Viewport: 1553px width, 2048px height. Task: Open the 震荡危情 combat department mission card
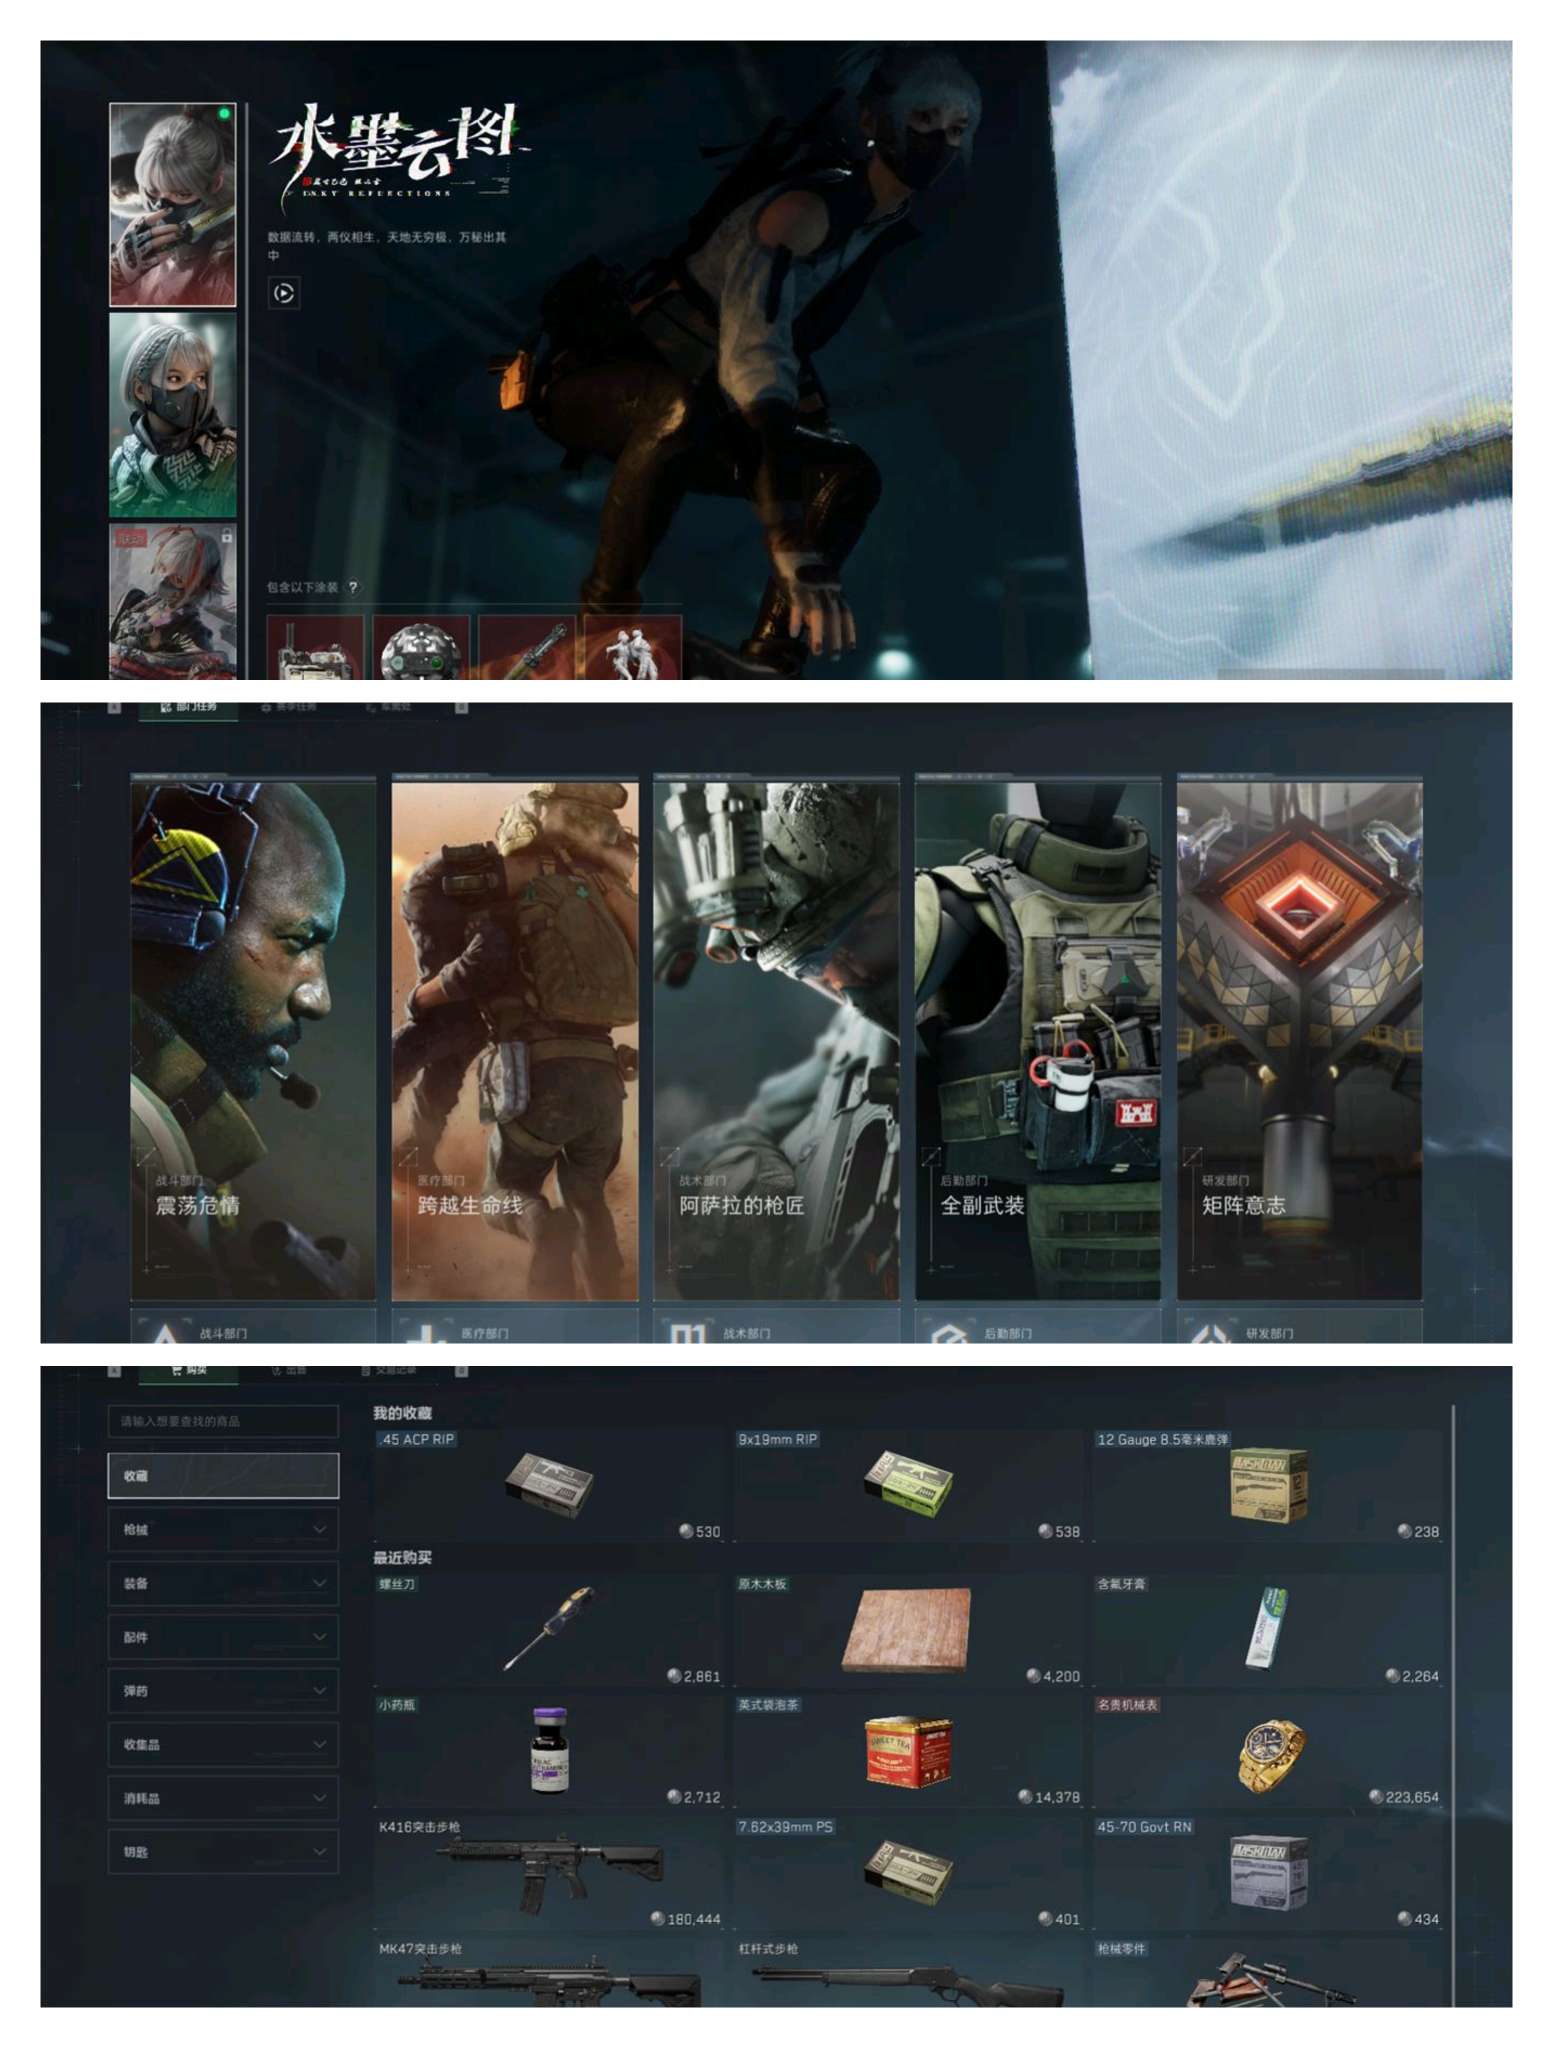click(253, 1040)
